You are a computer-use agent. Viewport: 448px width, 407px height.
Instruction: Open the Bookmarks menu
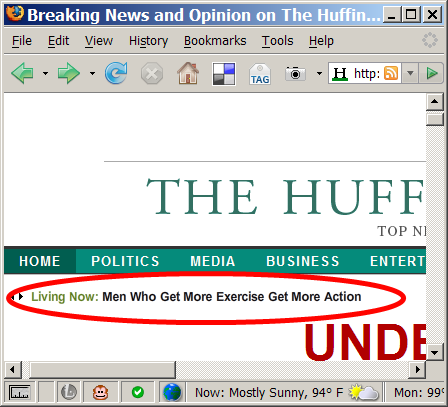pos(215,41)
